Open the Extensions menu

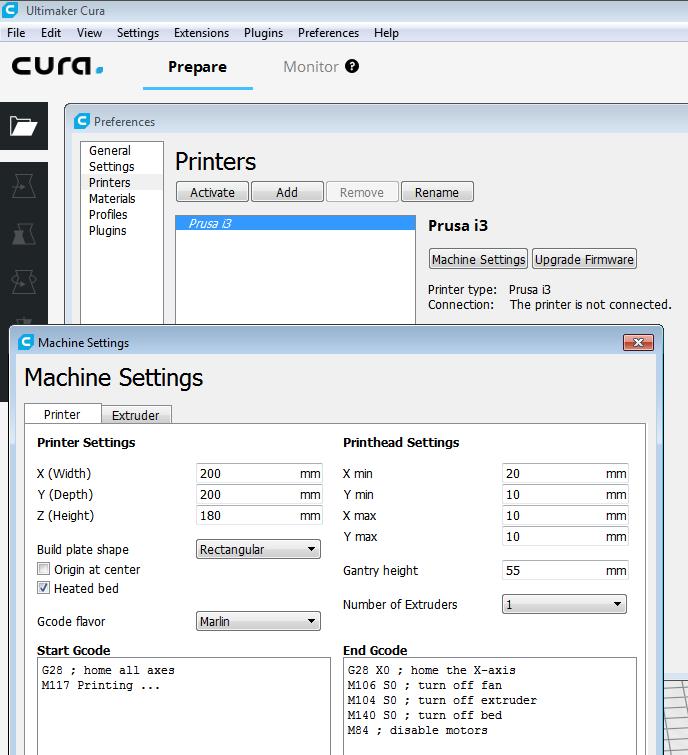click(x=201, y=33)
